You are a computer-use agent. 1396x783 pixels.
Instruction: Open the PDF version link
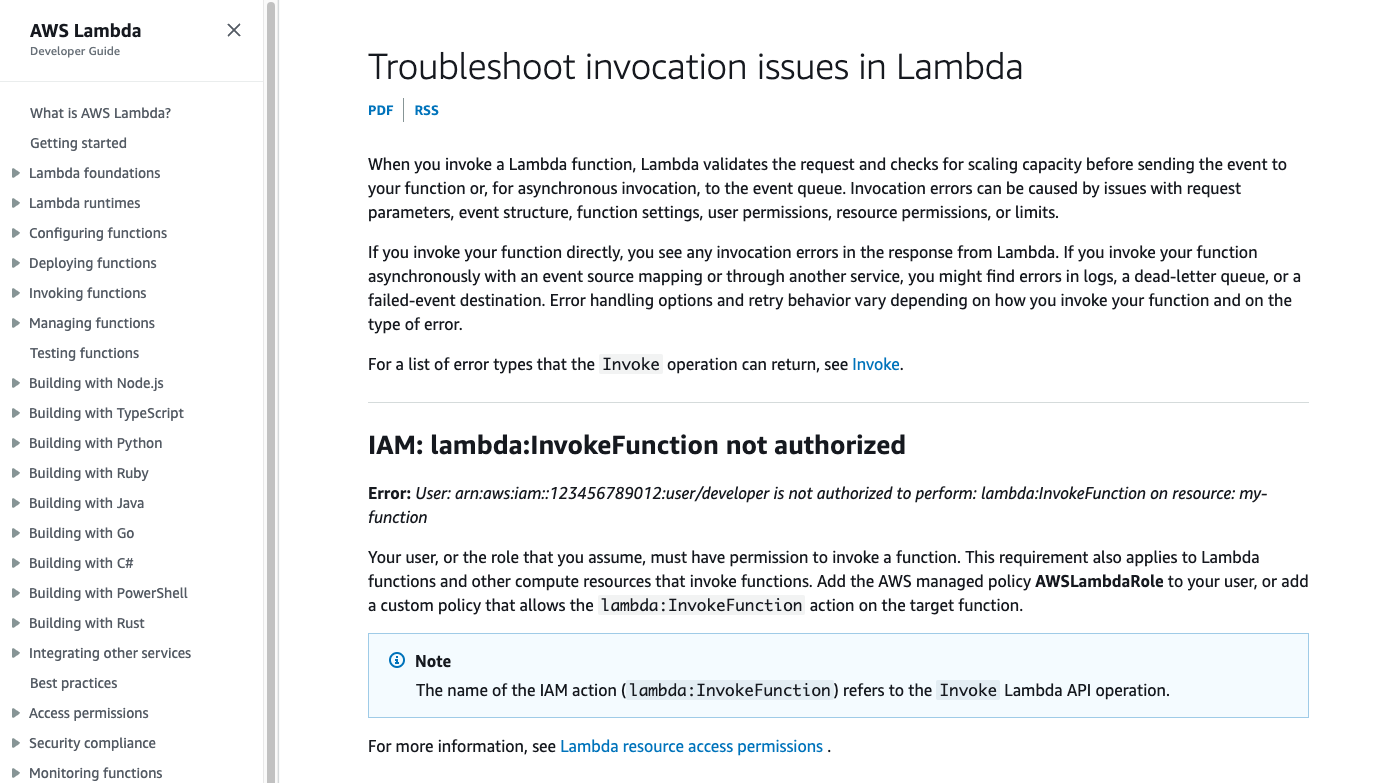380,110
